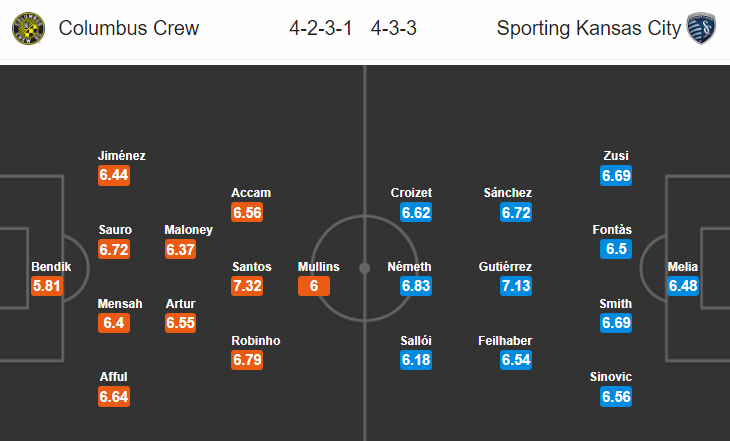Open the Sporting Kansas City team link
Screen dimensions: 730x441
[x=588, y=28]
